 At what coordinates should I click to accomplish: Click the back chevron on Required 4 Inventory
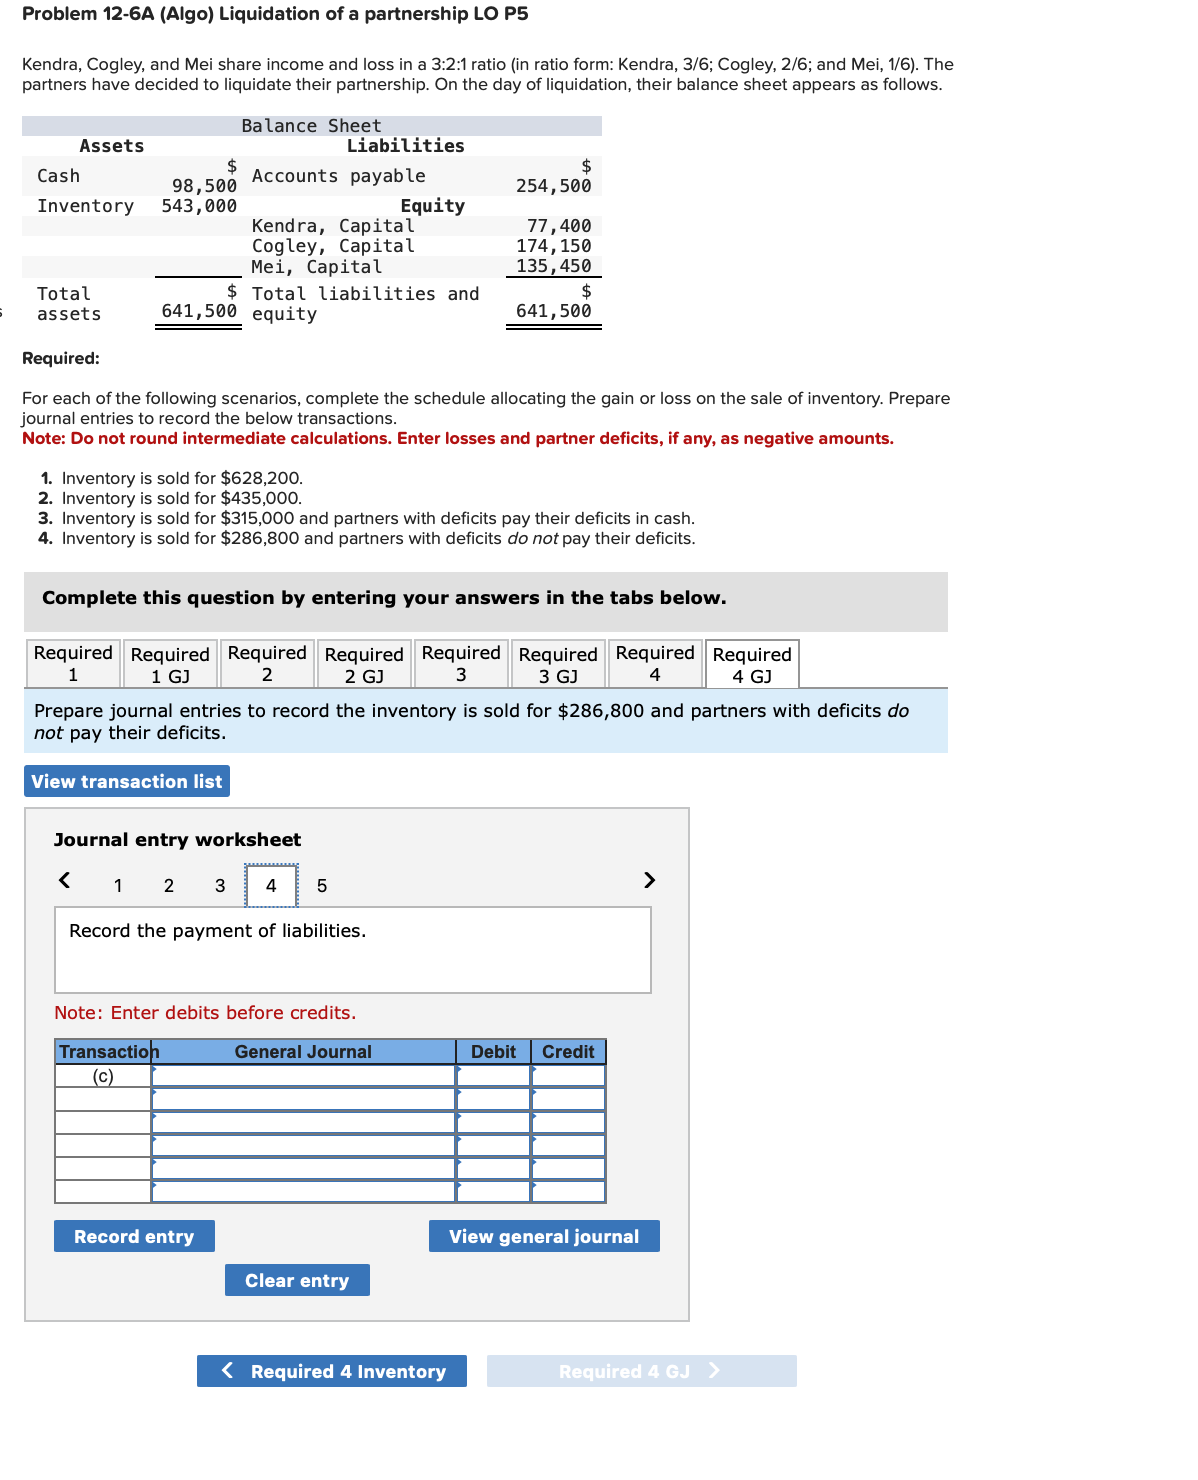[x=229, y=1371]
